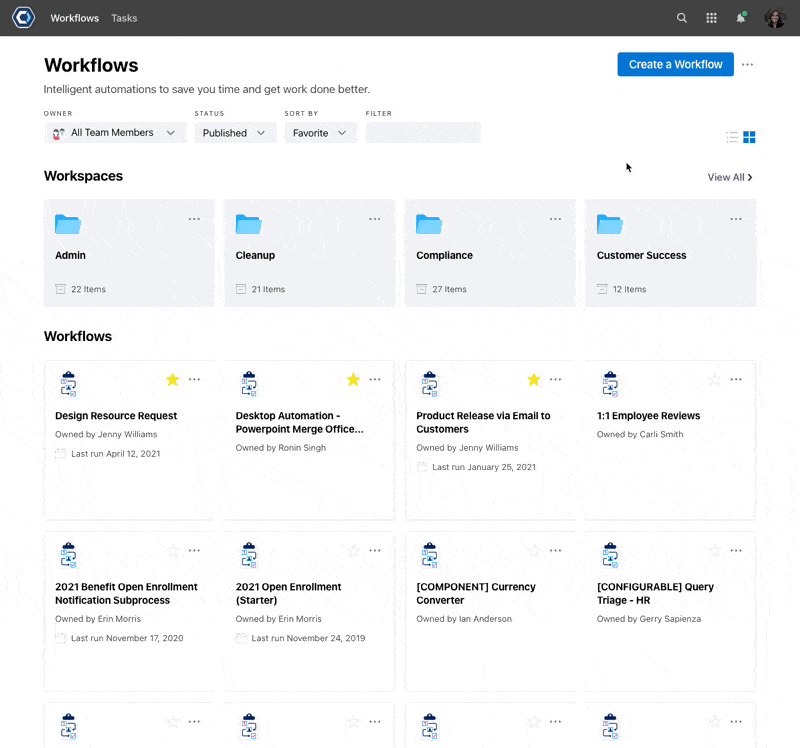The height and width of the screenshot is (748, 800).
Task: Click 'Owned by Ronin Singh' text
Action: point(281,447)
